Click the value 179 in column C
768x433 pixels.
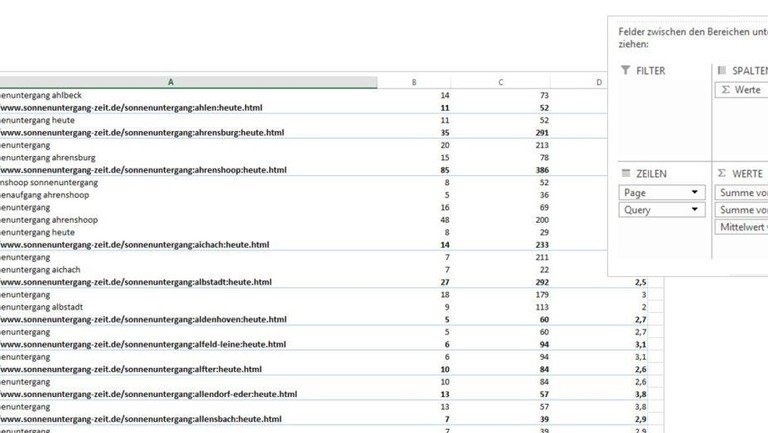(542, 294)
